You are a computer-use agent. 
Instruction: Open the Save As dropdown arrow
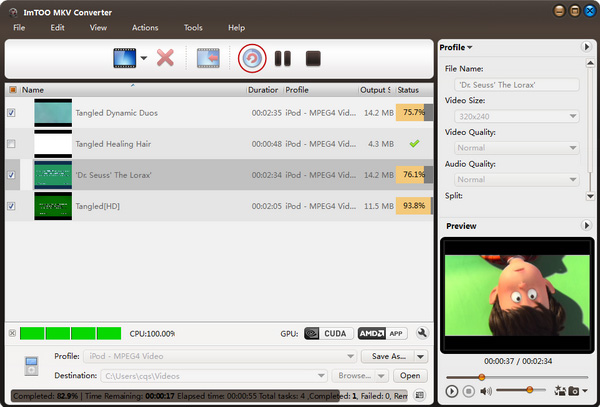421,357
